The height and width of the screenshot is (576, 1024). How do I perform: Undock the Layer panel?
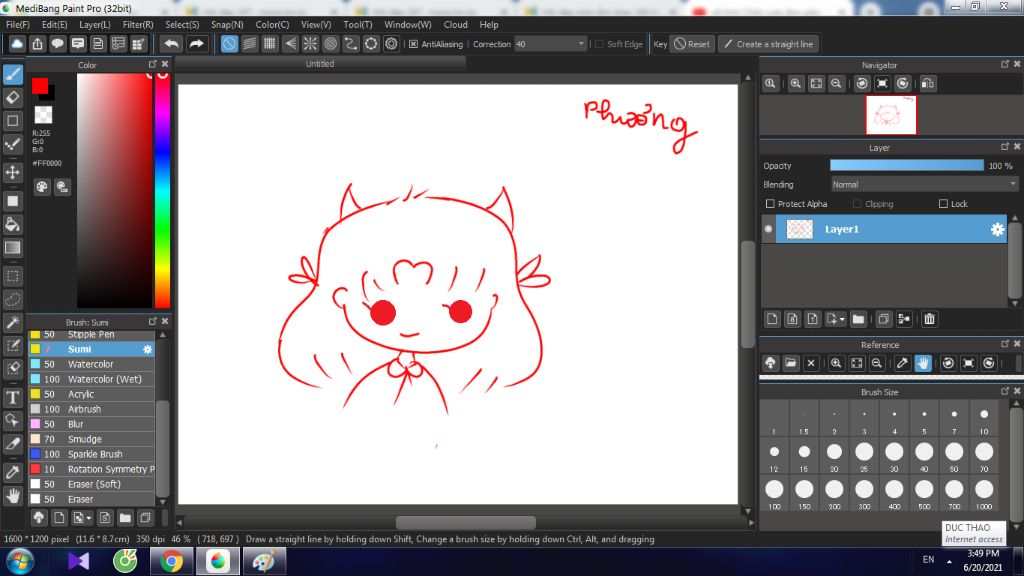(1005, 147)
